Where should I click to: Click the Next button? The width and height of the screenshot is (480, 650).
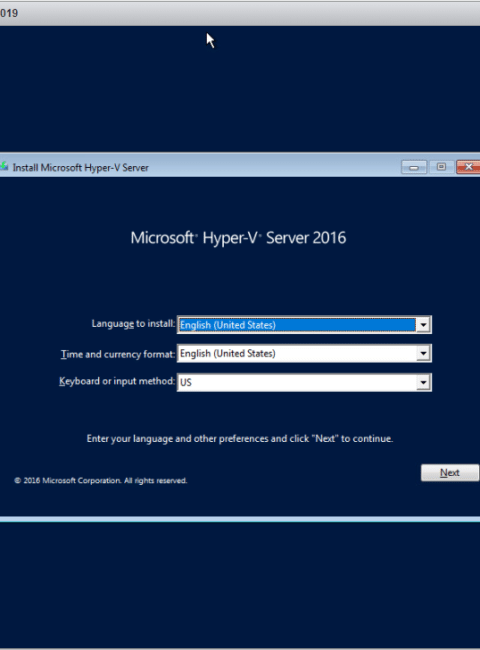[x=450, y=473]
